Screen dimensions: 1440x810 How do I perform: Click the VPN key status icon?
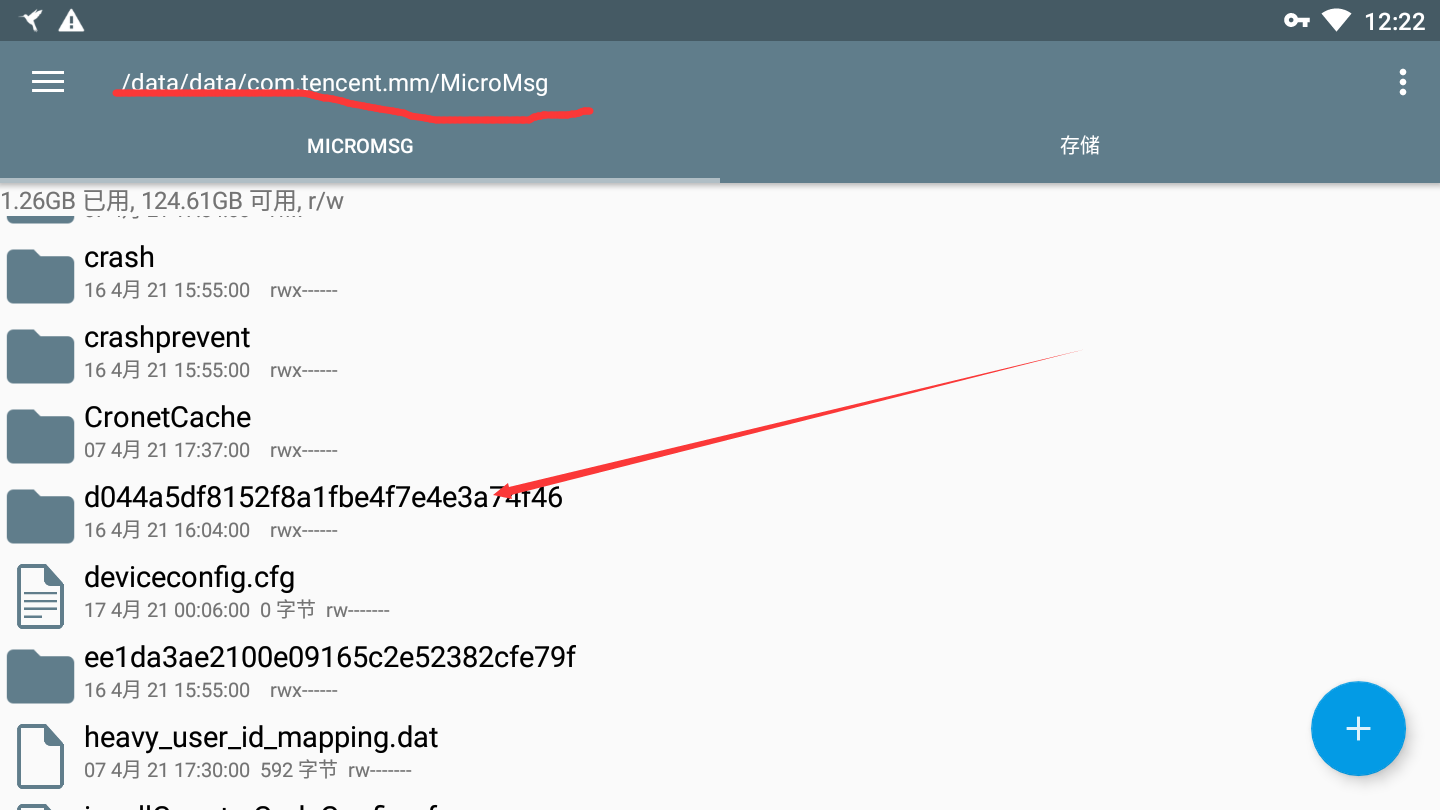[x=1297, y=20]
